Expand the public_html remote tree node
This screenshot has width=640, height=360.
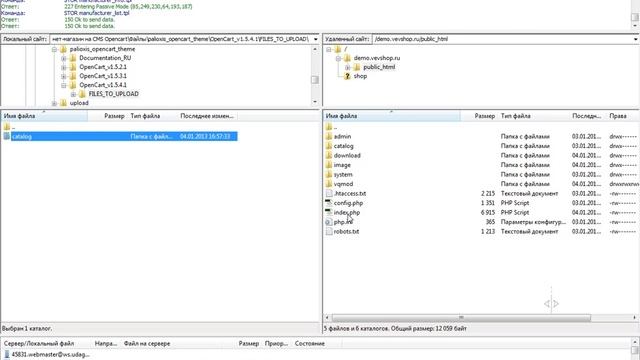[348, 67]
